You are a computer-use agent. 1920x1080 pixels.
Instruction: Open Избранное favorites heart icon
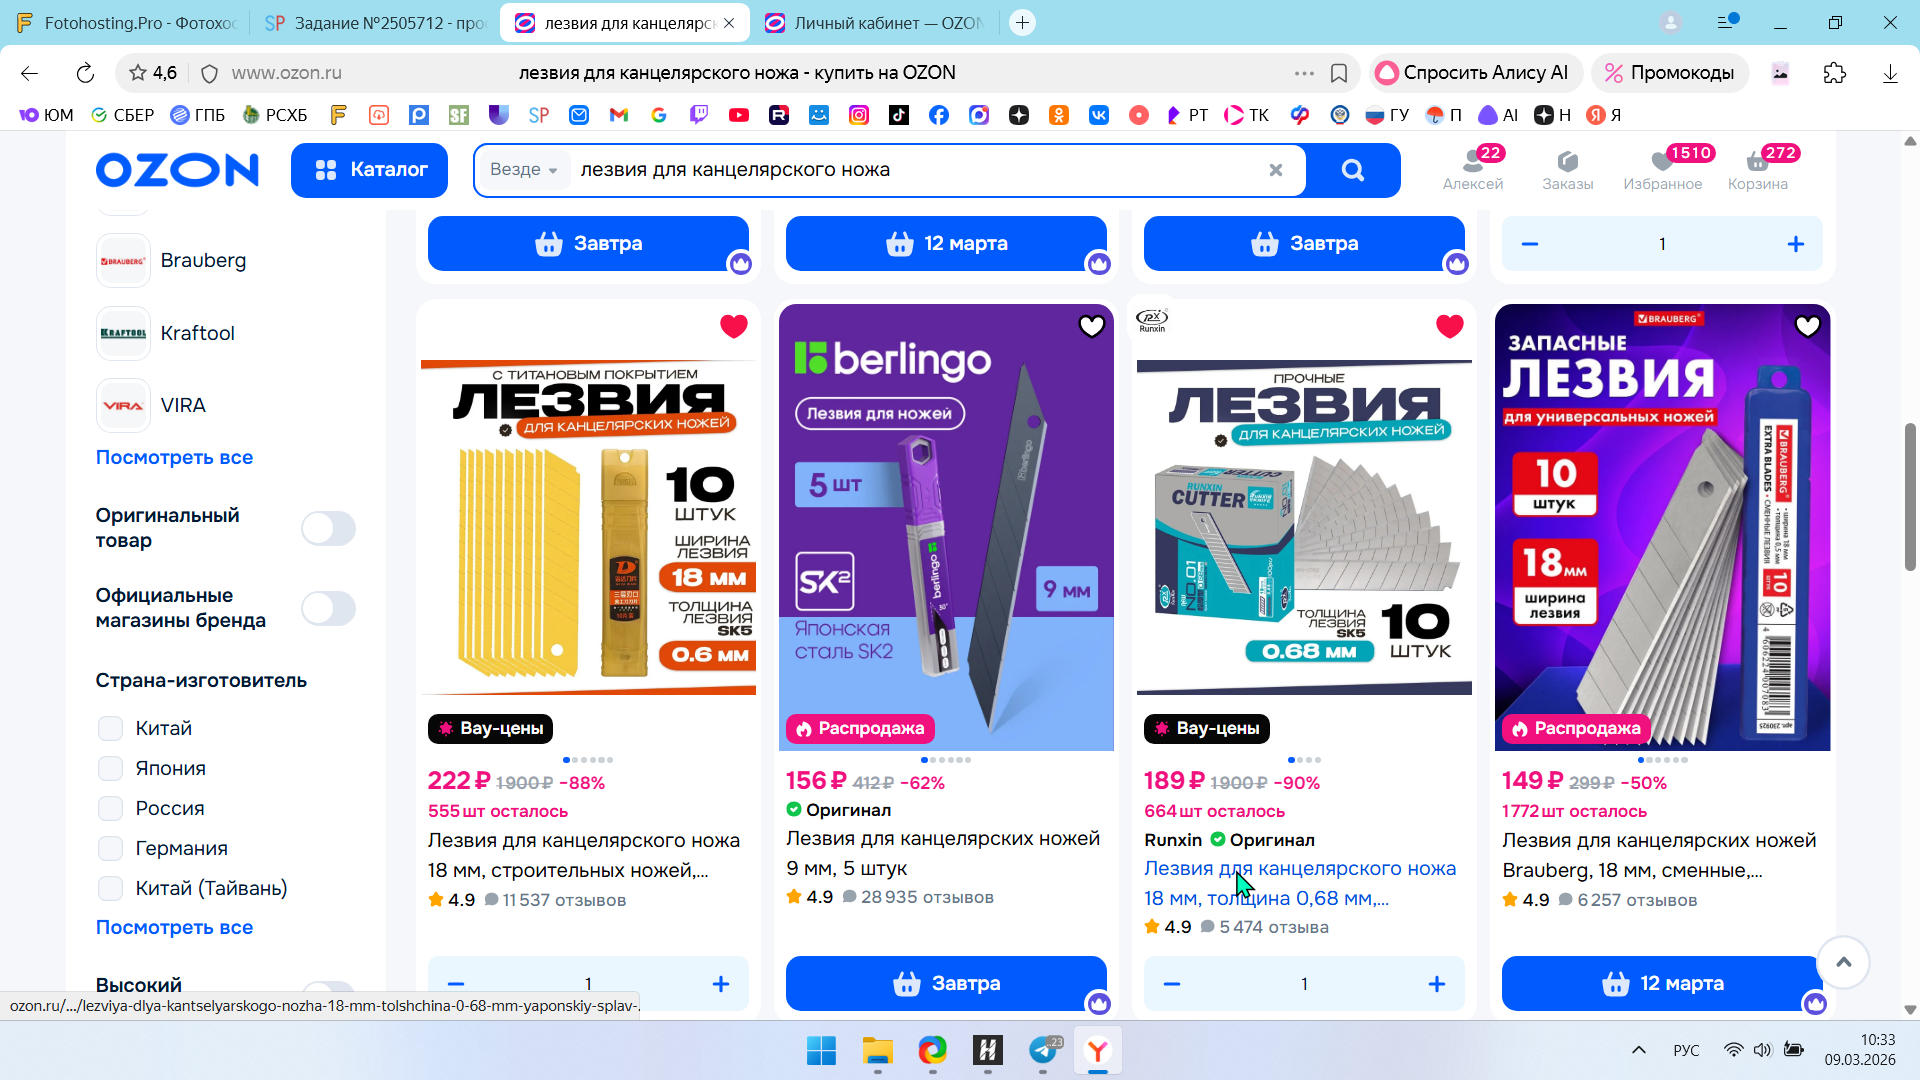[x=1662, y=163]
